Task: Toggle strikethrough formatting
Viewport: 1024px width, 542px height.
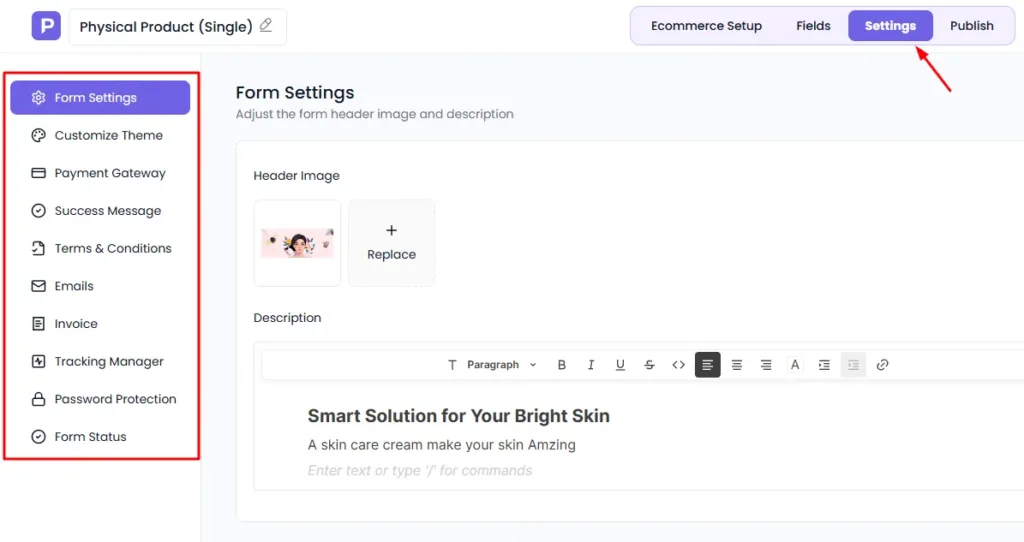Action: tap(649, 365)
